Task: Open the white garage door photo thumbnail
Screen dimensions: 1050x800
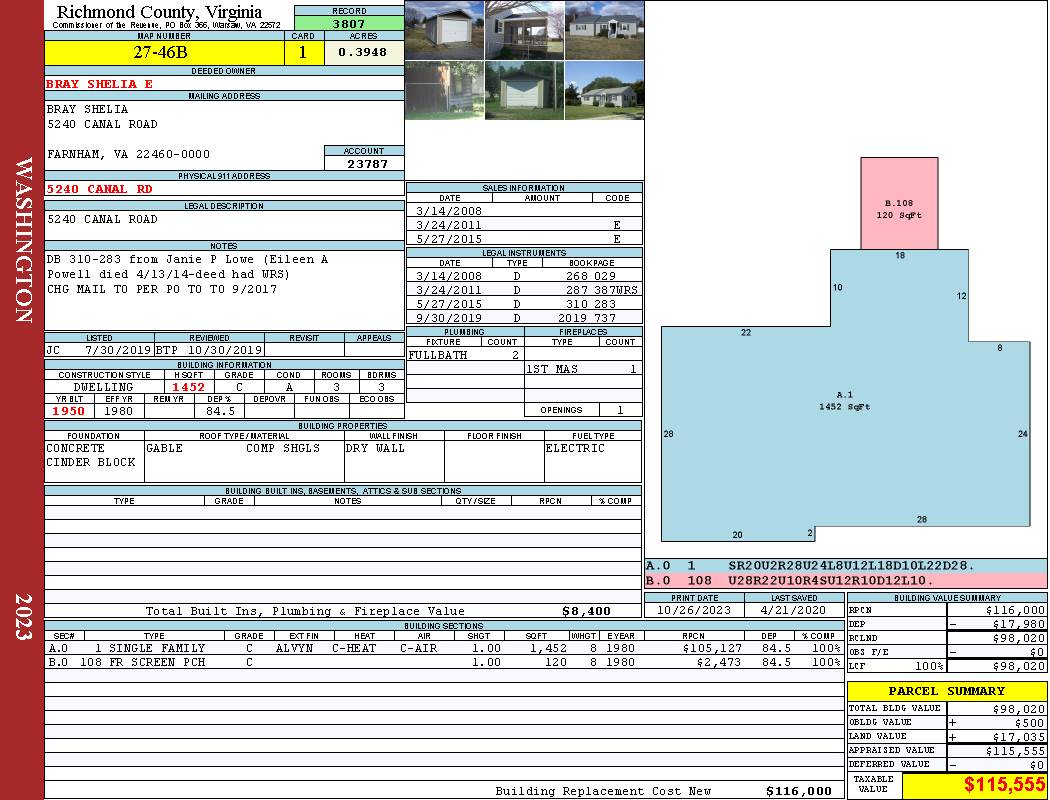Action: 445,30
